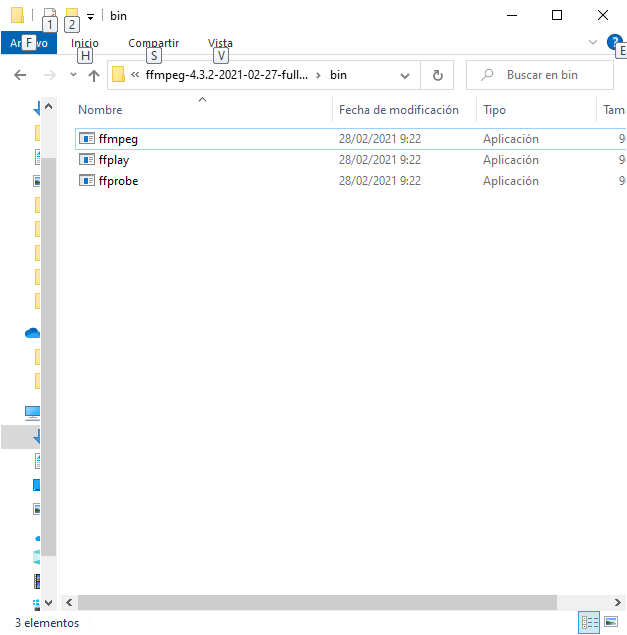Expand the ribbon with the chevron
Screen dimensions: 627x635
coord(593,42)
